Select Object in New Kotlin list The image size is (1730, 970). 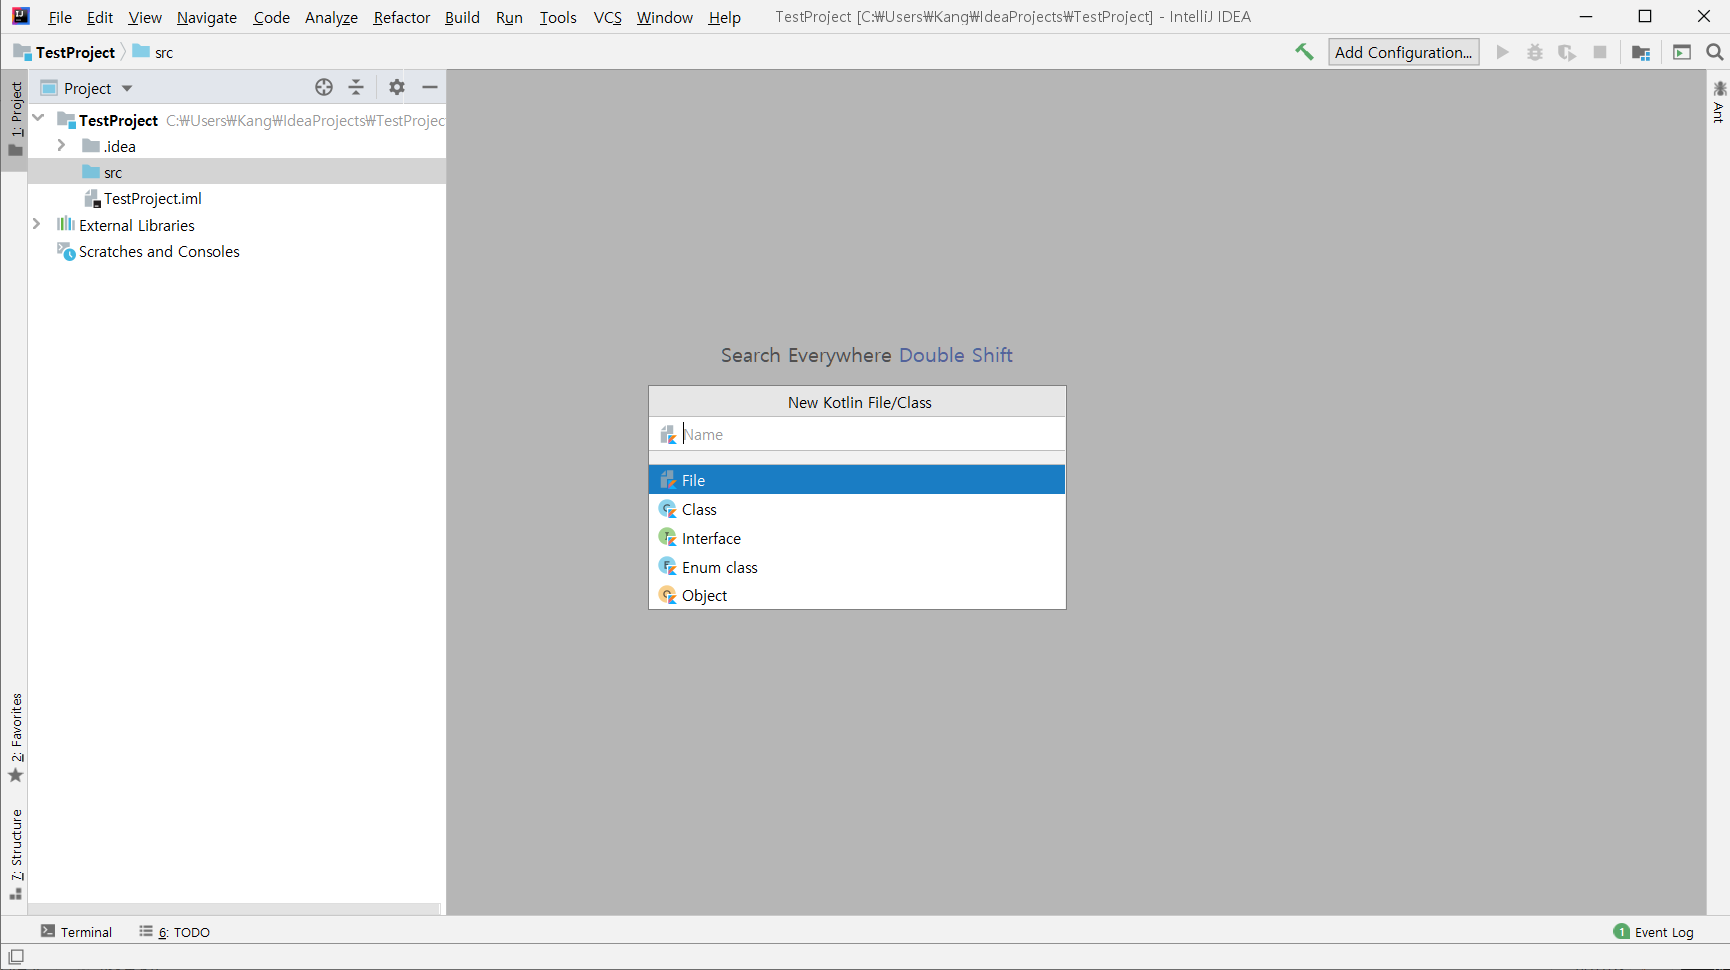857,595
